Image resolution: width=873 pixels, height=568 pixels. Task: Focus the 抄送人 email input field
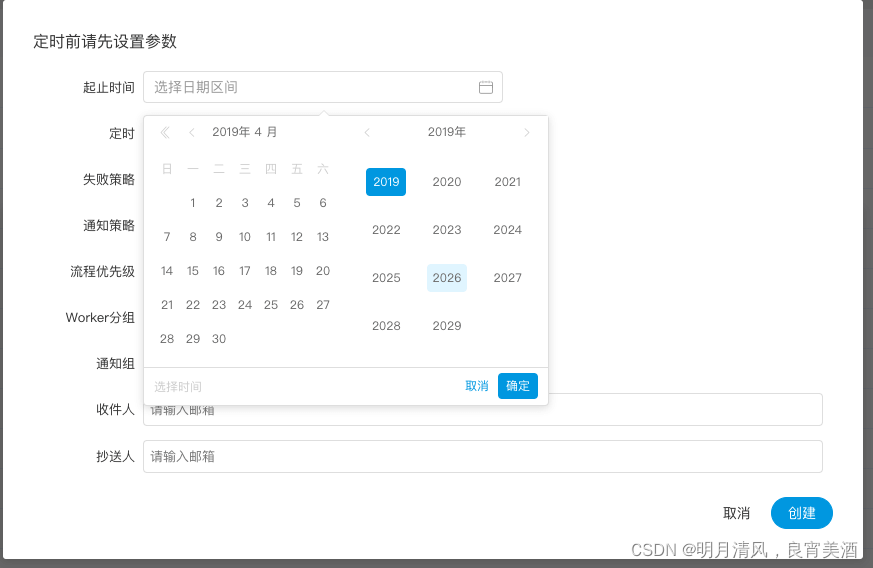click(x=483, y=457)
